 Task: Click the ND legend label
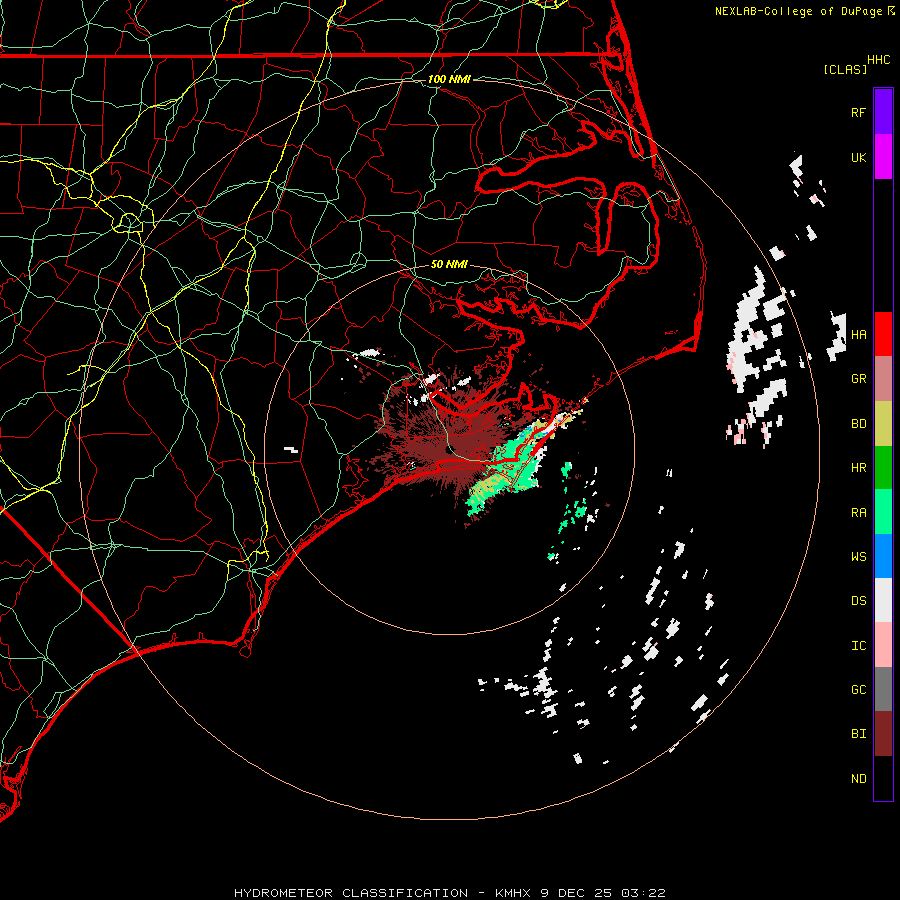click(858, 778)
